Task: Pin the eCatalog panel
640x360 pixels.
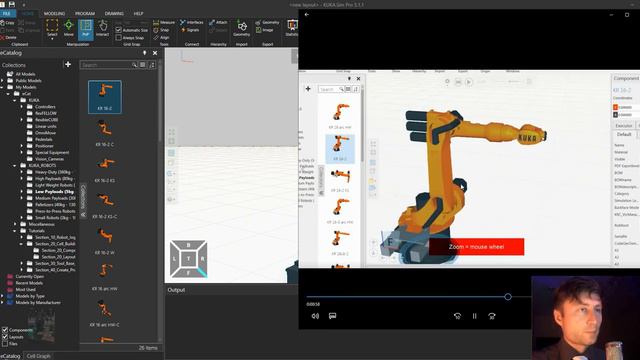Action: coord(144,53)
